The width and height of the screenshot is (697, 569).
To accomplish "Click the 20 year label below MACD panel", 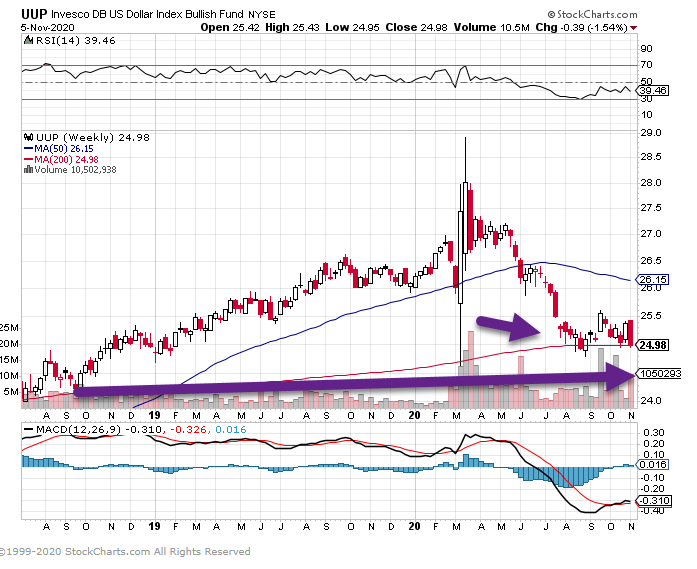I will pyautogui.click(x=414, y=526).
